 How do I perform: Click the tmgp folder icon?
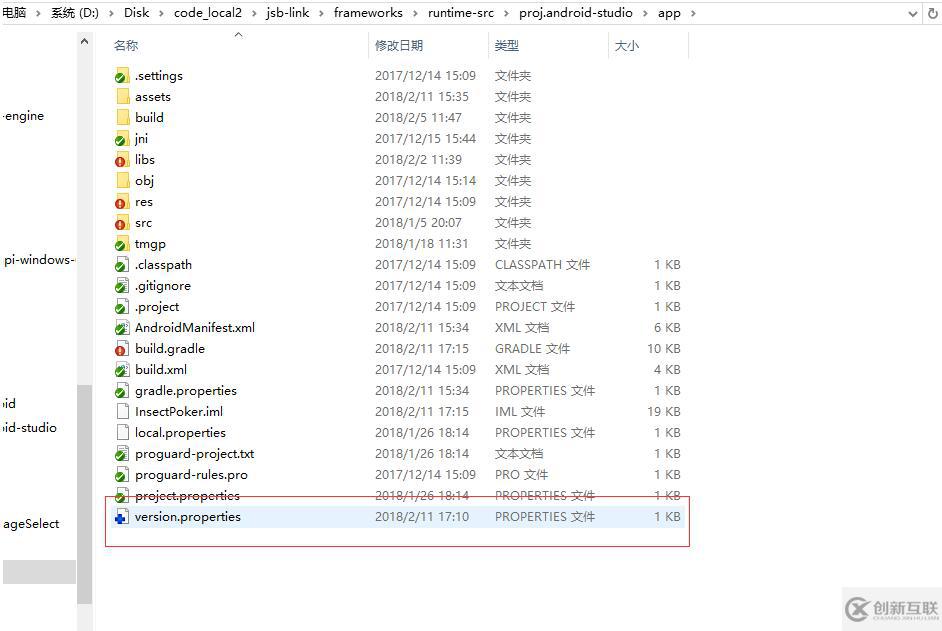pyautogui.click(x=122, y=244)
